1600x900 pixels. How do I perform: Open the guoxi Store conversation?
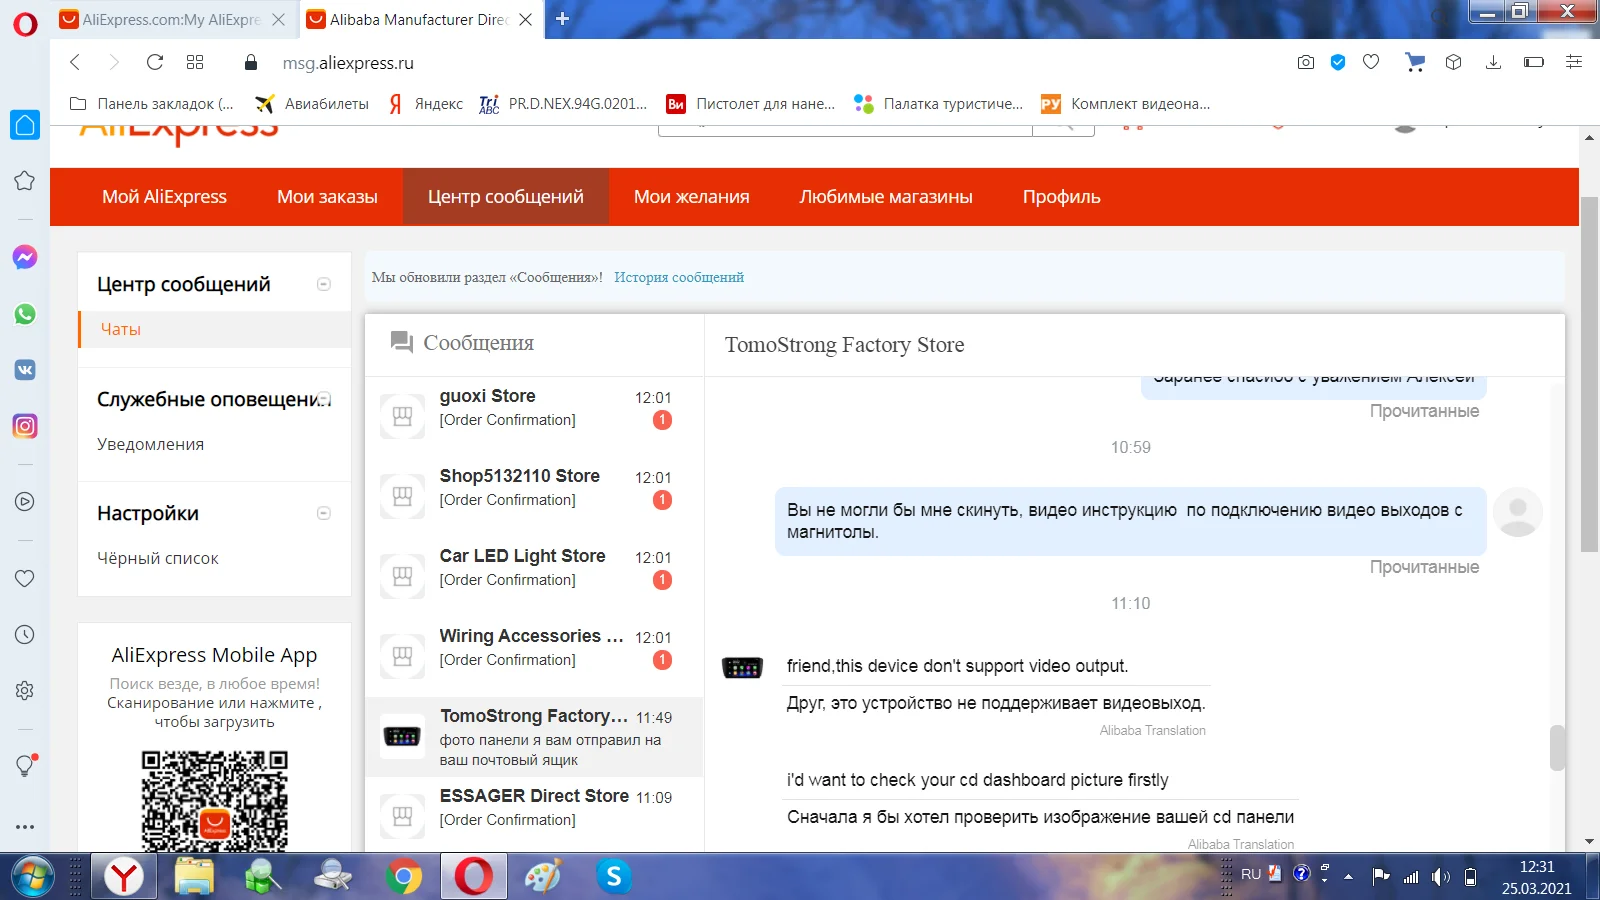(534, 417)
